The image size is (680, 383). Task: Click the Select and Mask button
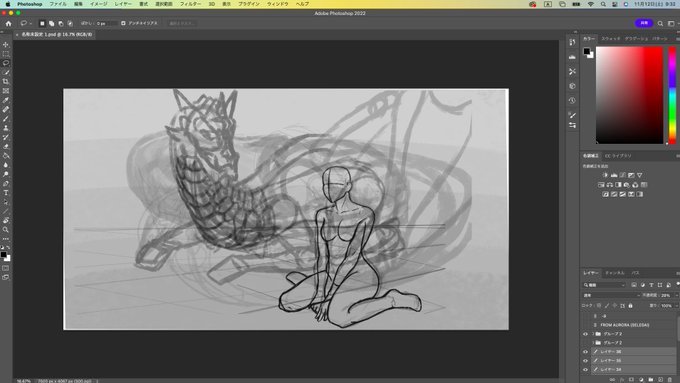(x=182, y=23)
